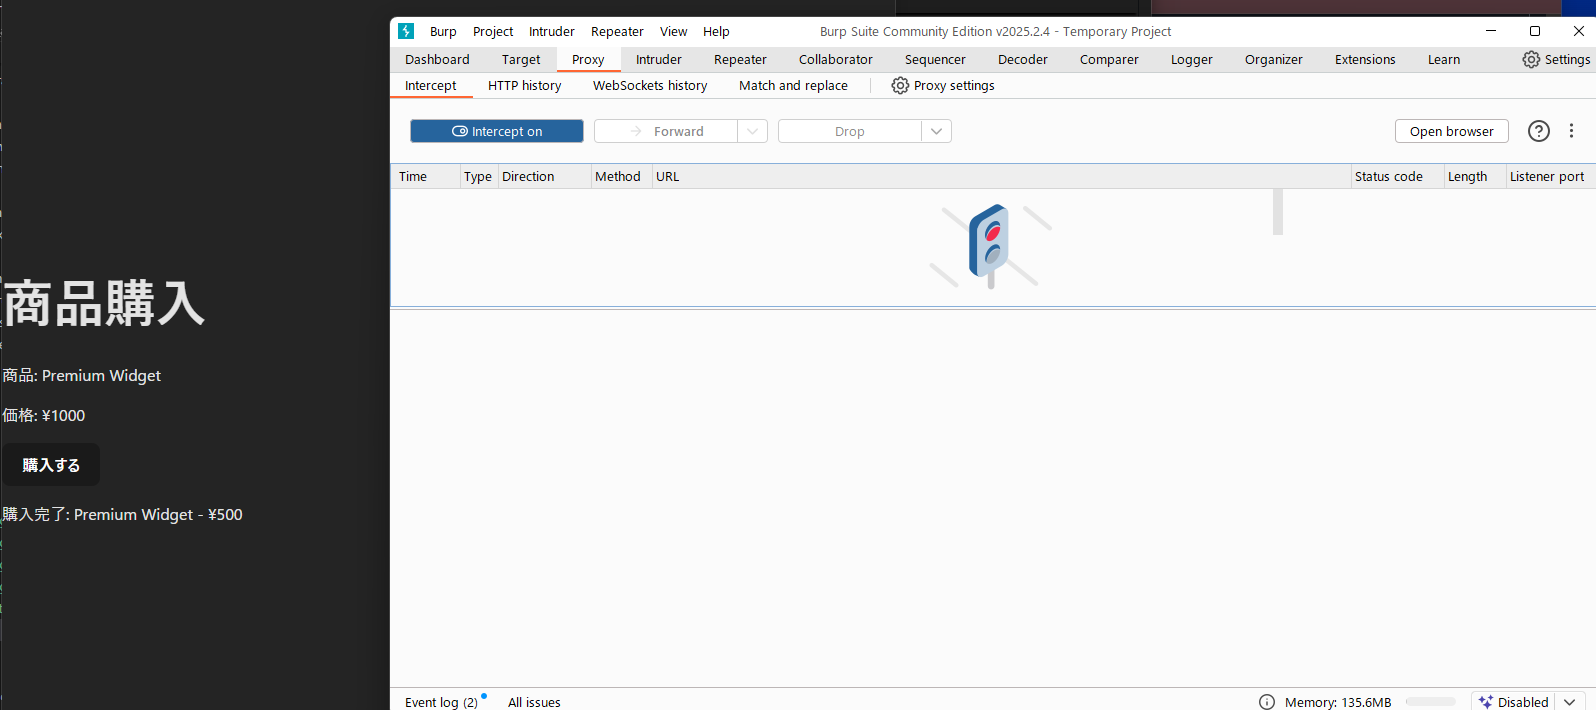Open Proxy settings gear option
This screenshot has height=710, width=1596.
[943, 85]
